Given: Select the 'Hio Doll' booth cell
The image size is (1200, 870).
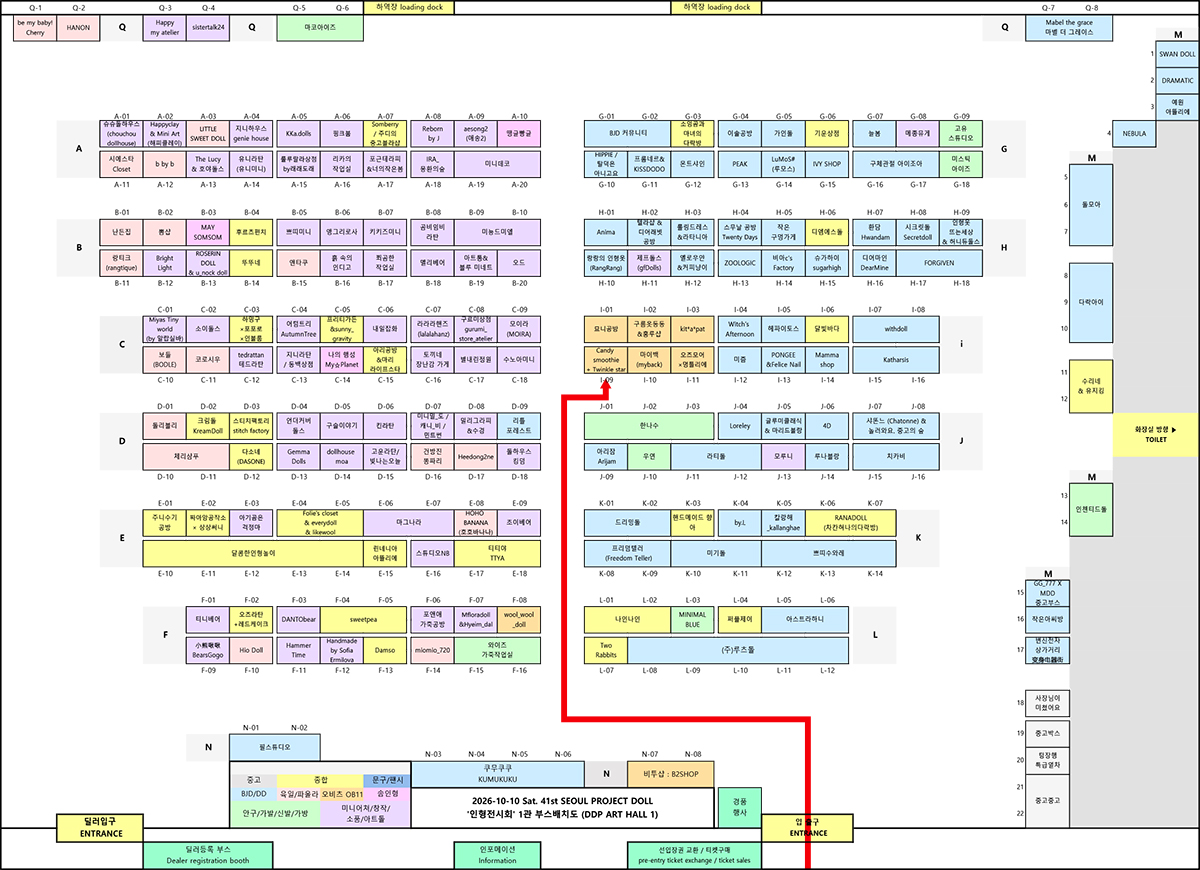Looking at the screenshot, I should (x=251, y=650).
